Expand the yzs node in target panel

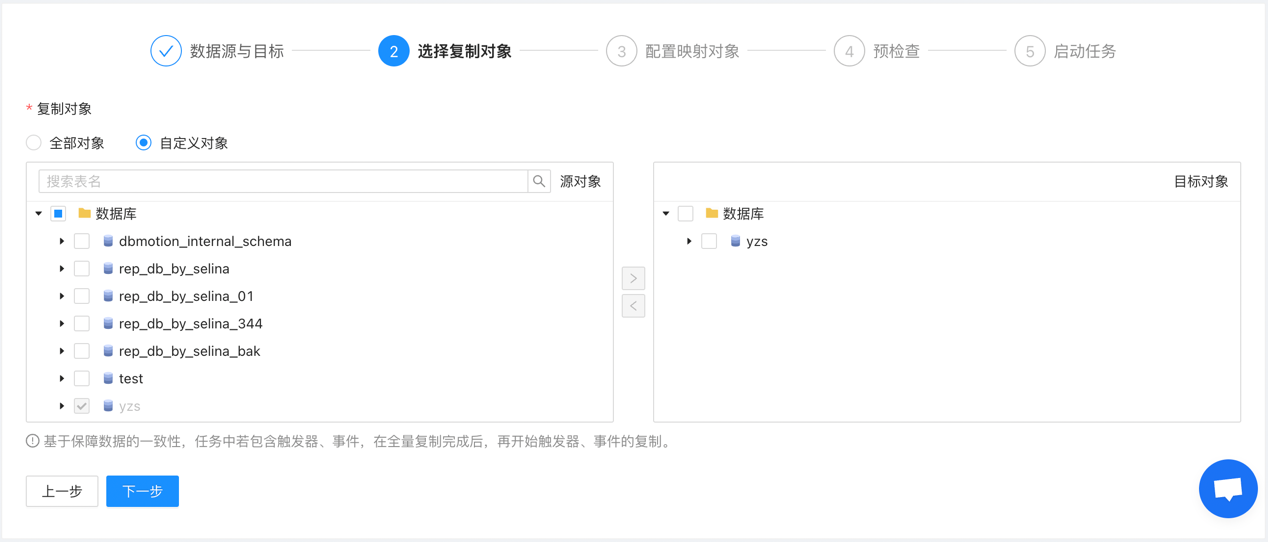click(x=689, y=241)
